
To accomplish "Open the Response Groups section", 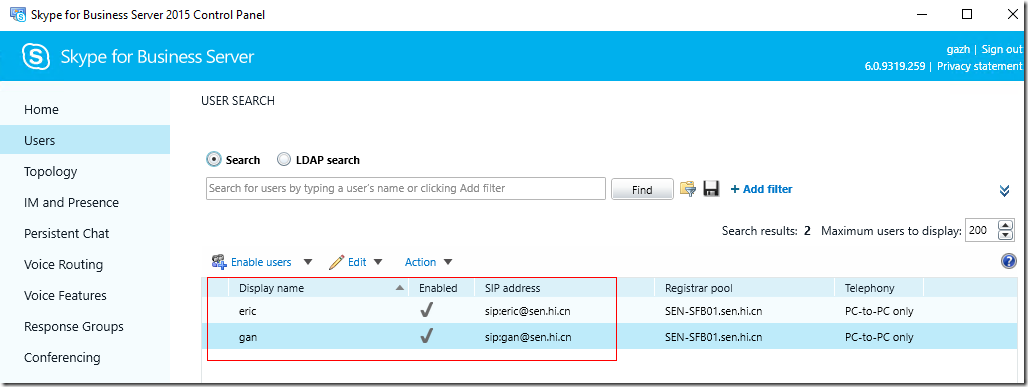I will click(74, 326).
